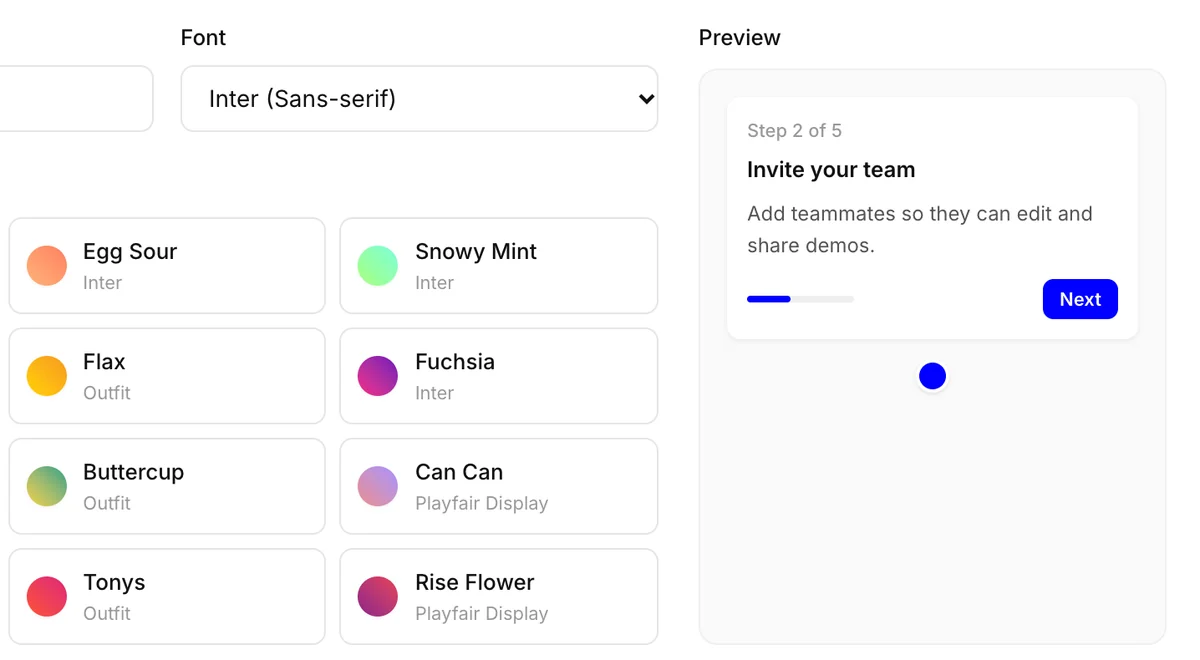Click the 'Invite your team' heading
Image resolution: width=1200 pixels, height=660 pixels.
831,170
